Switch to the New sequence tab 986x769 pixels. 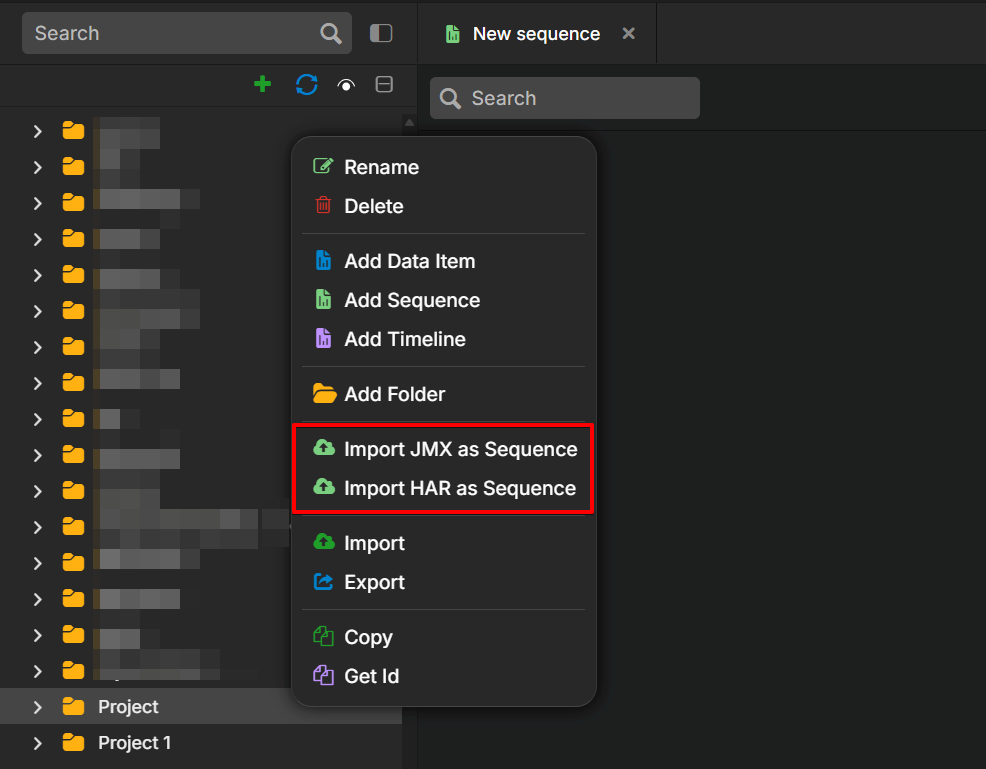coord(536,34)
